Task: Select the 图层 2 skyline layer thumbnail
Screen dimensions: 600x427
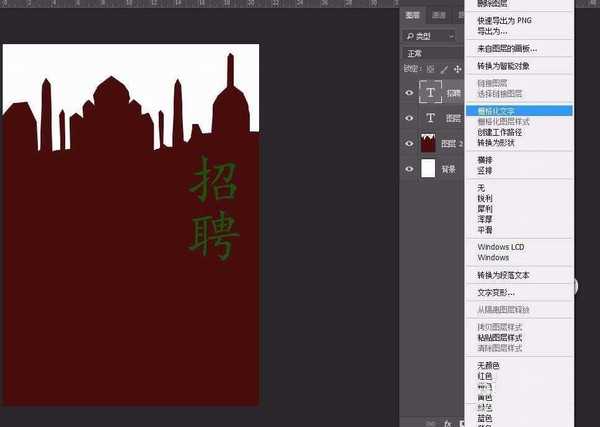Action: click(x=429, y=143)
